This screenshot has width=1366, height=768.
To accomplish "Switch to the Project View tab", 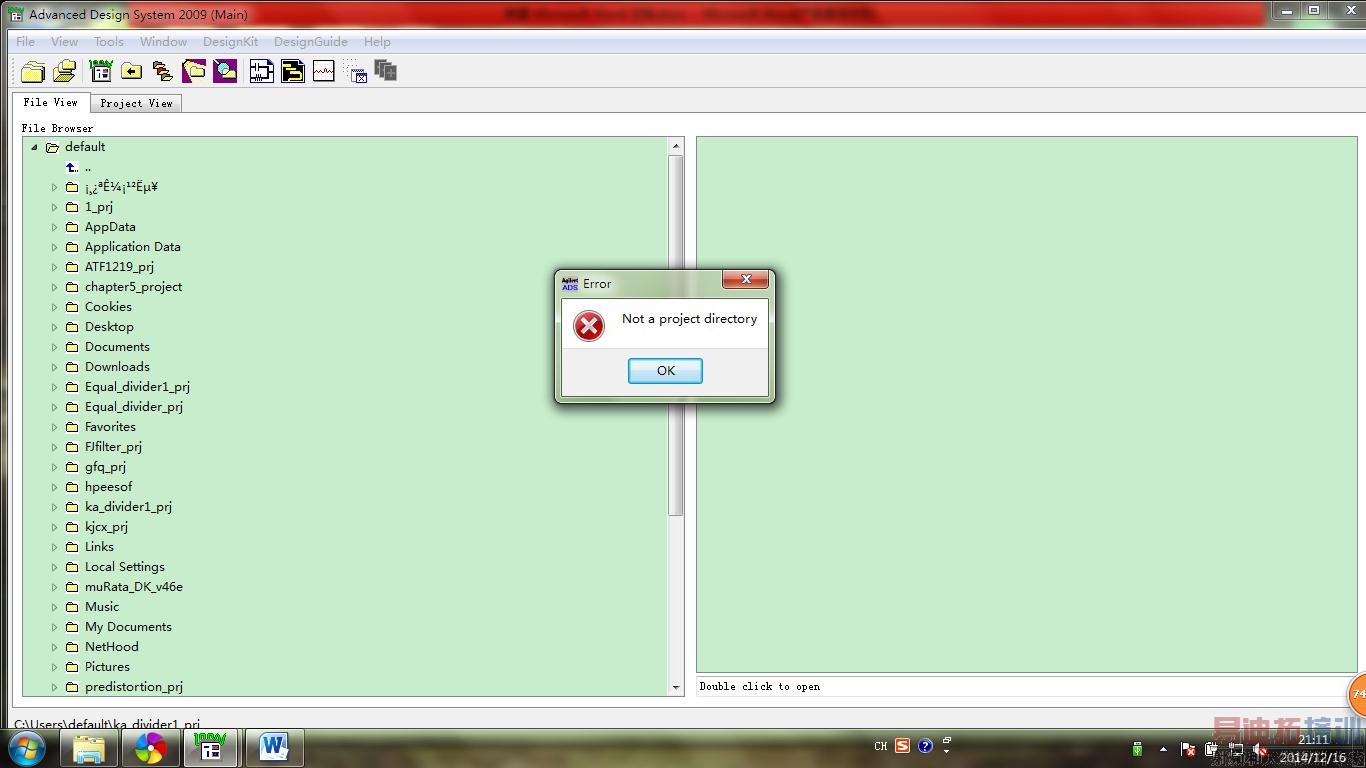I will coord(136,103).
